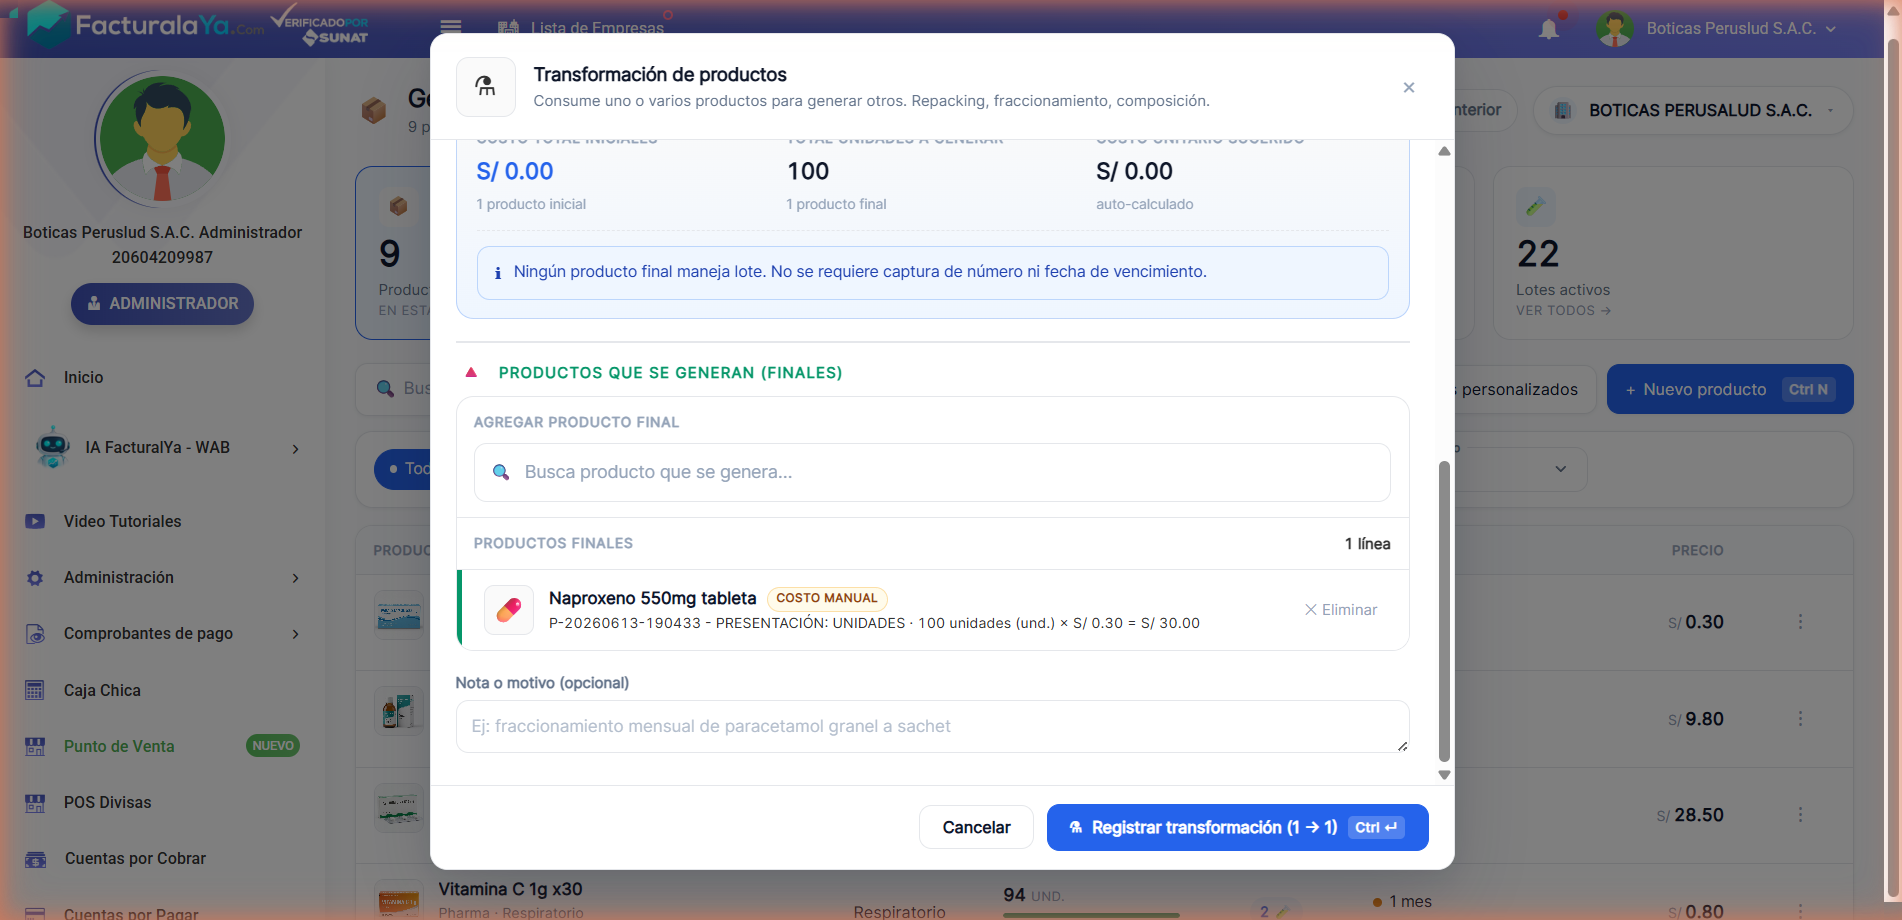Image resolution: width=1902 pixels, height=920 pixels.
Task: Click the Lotes activos syringe icon
Action: [1535, 206]
